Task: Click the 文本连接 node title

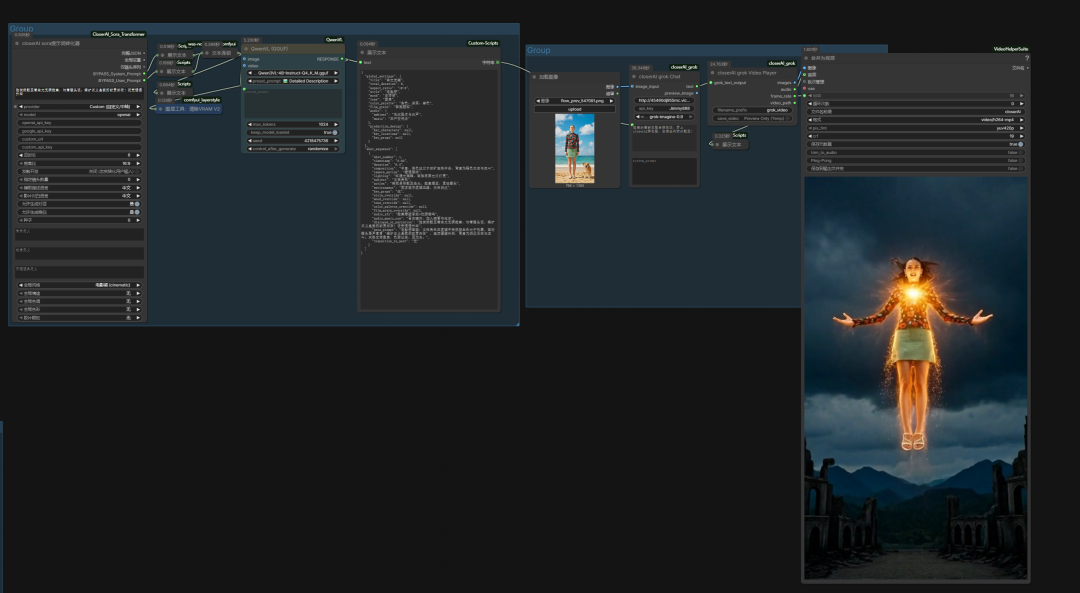Action: [x=220, y=53]
